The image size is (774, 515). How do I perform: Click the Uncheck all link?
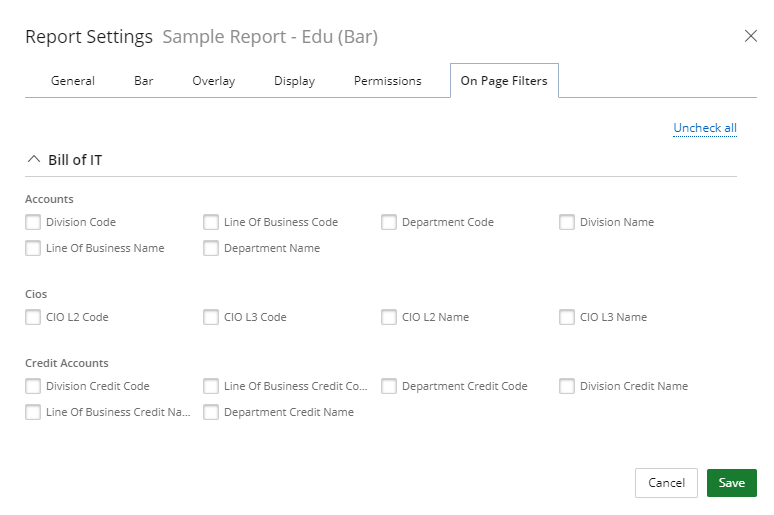click(704, 128)
